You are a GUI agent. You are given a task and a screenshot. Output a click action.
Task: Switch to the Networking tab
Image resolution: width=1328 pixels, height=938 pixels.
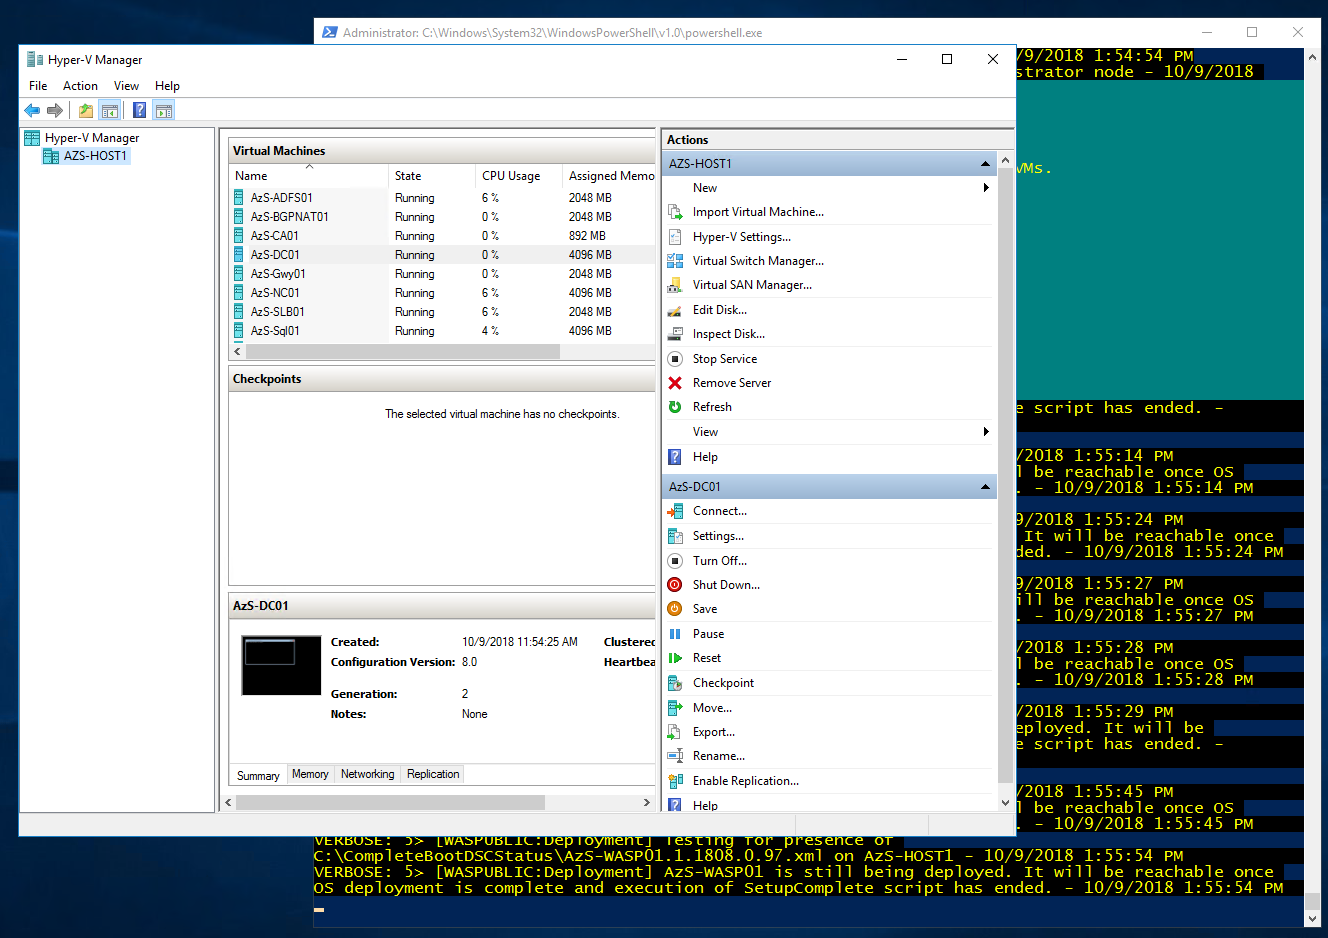[367, 773]
